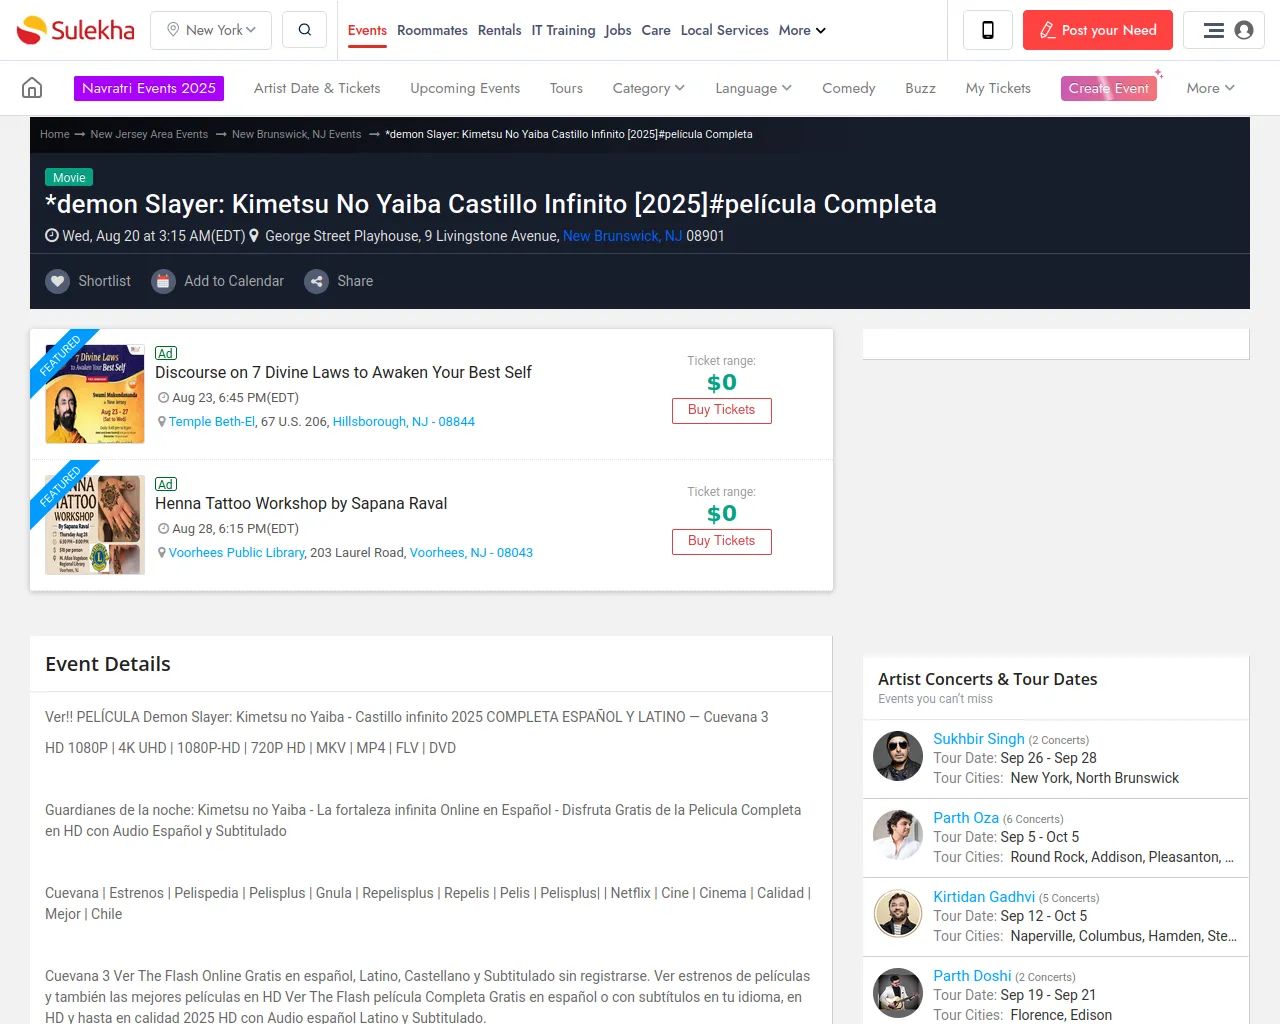The image size is (1280, 1024).
Task: Click the Shortlist heart icon
Action: [58, 282]
